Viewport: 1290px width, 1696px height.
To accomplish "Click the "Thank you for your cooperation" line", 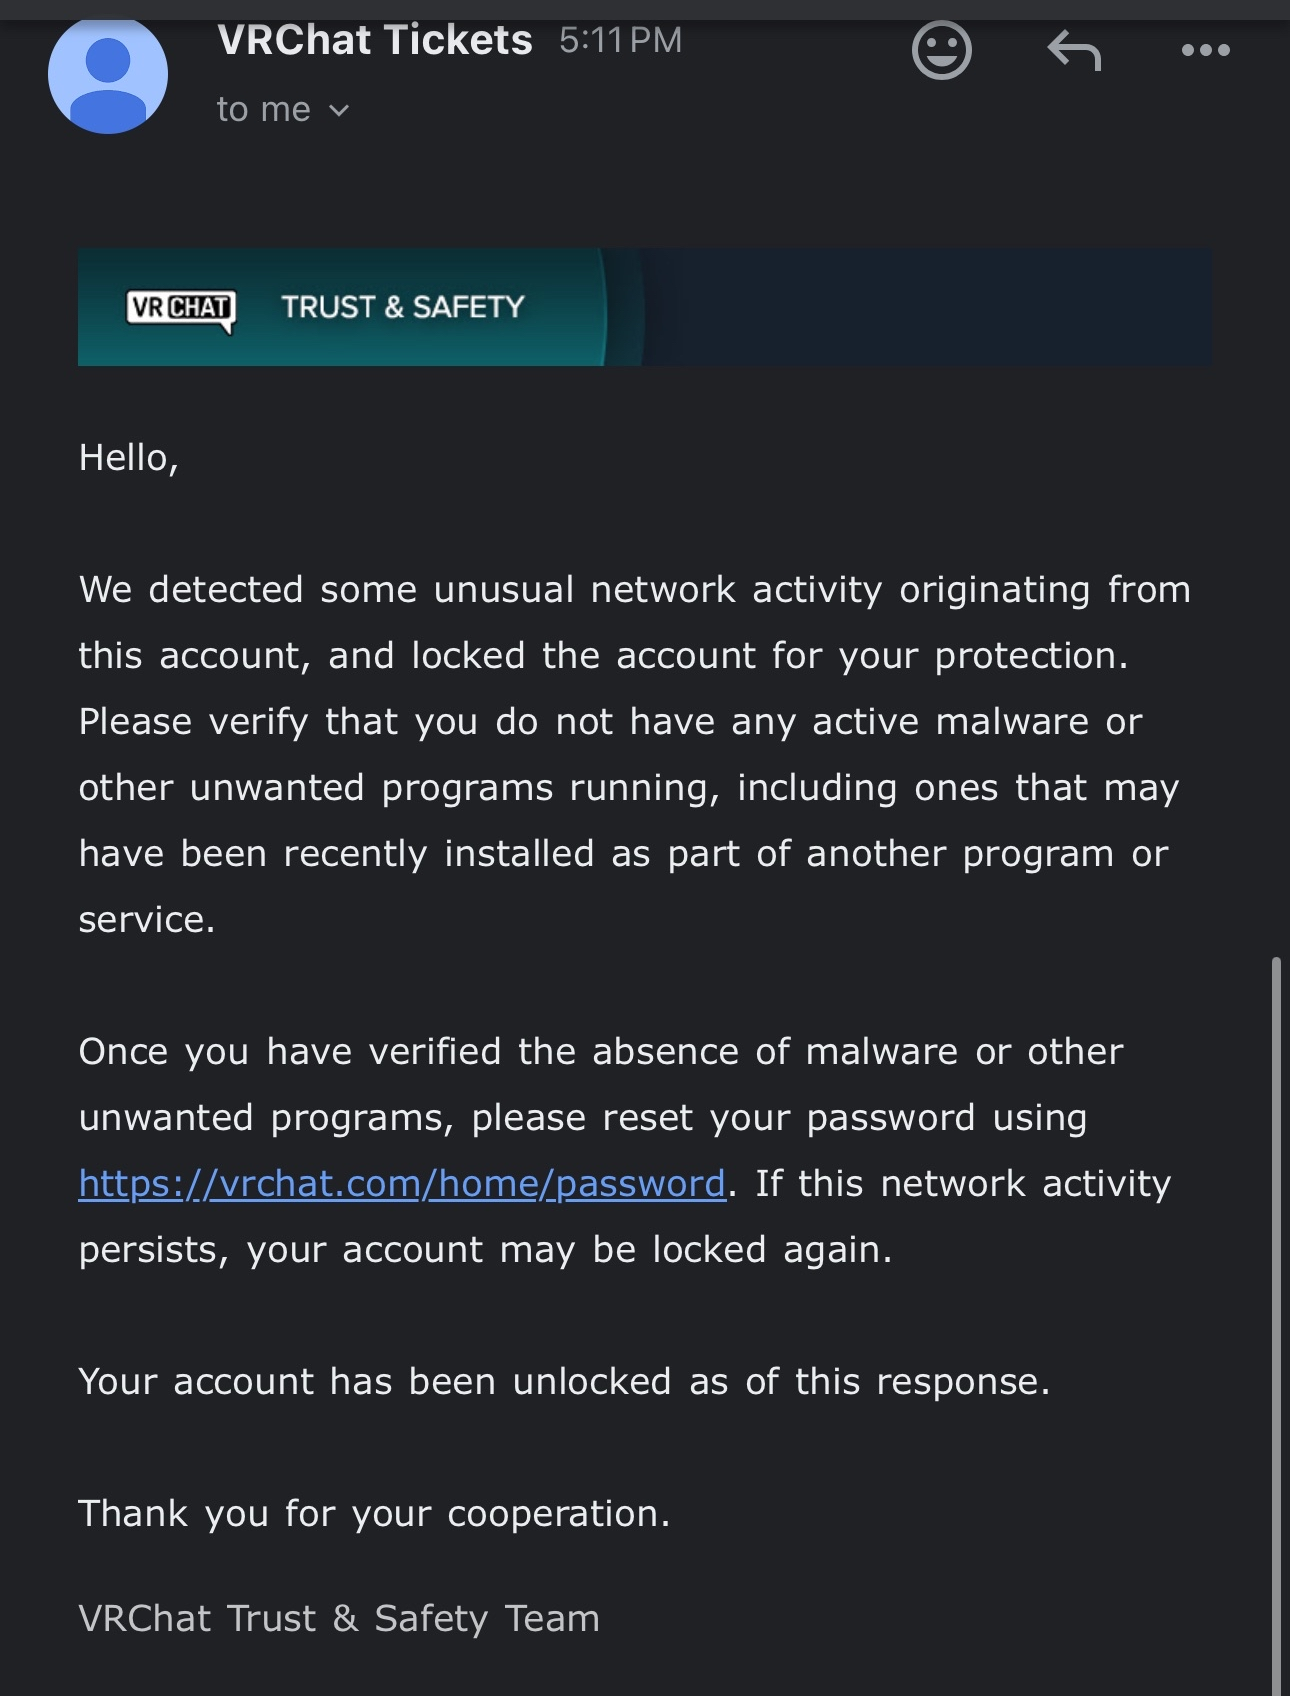I will [x=374, y=1513].
